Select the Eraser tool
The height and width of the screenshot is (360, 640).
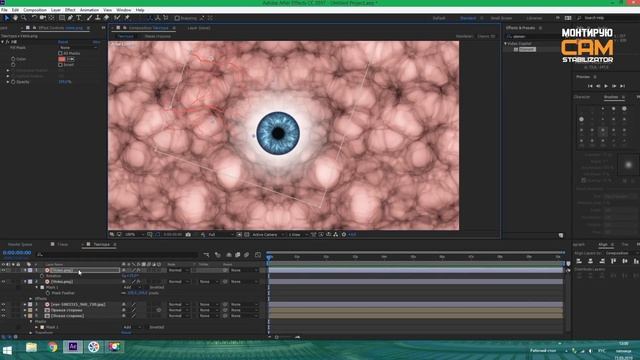tap(106, 18)
